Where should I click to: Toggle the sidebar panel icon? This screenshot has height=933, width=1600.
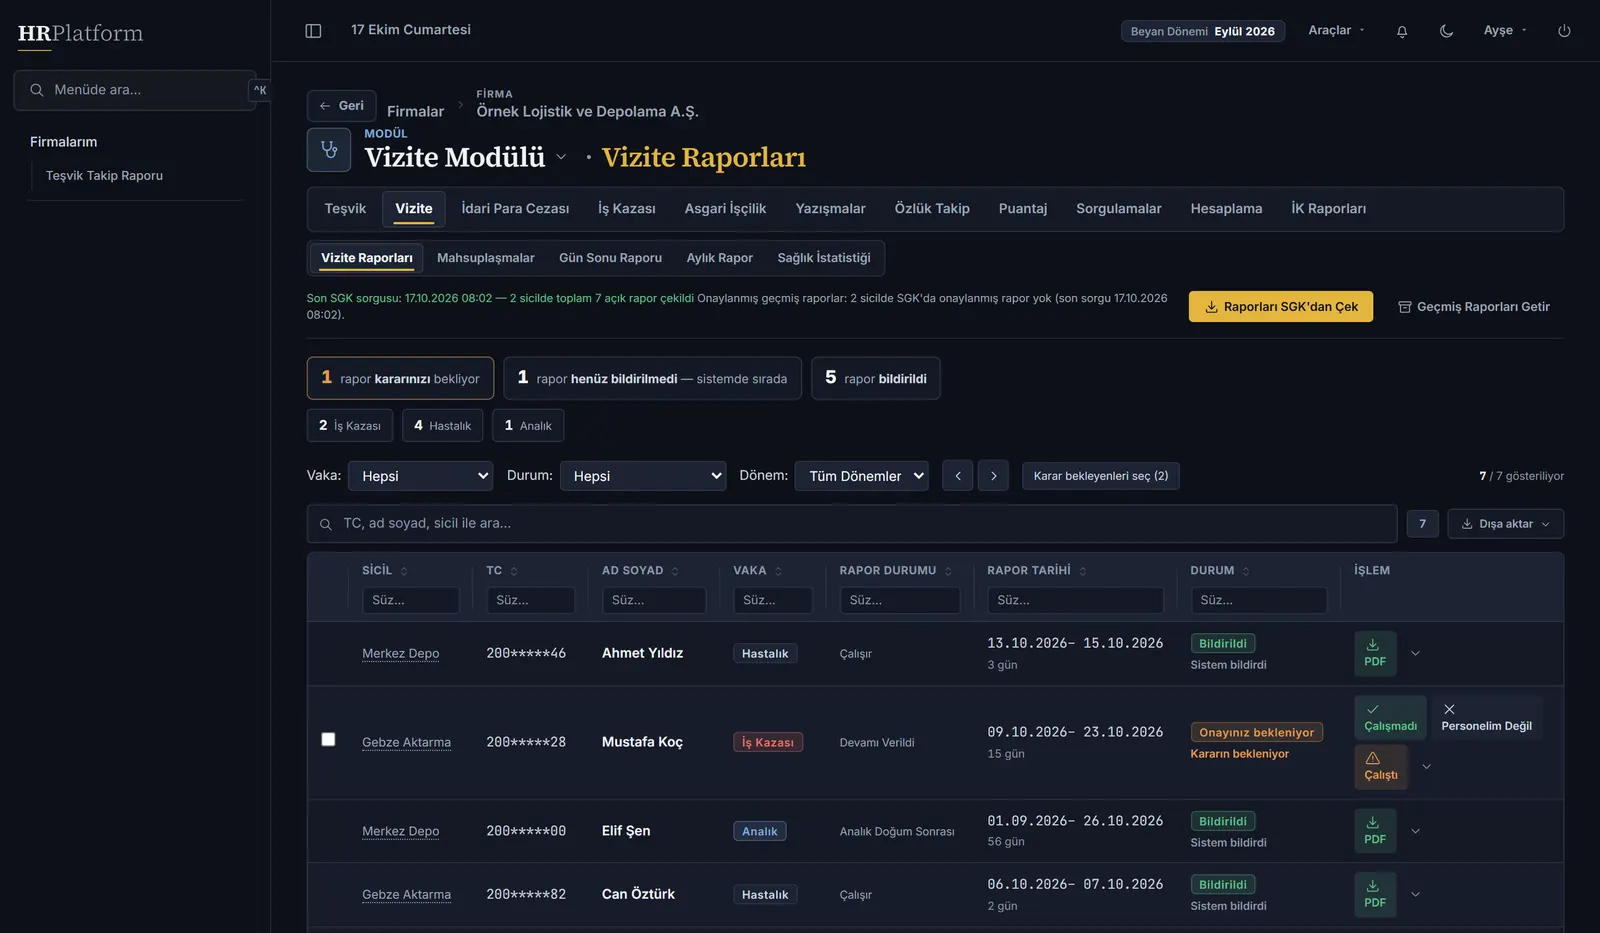click(x=313, y=31)
